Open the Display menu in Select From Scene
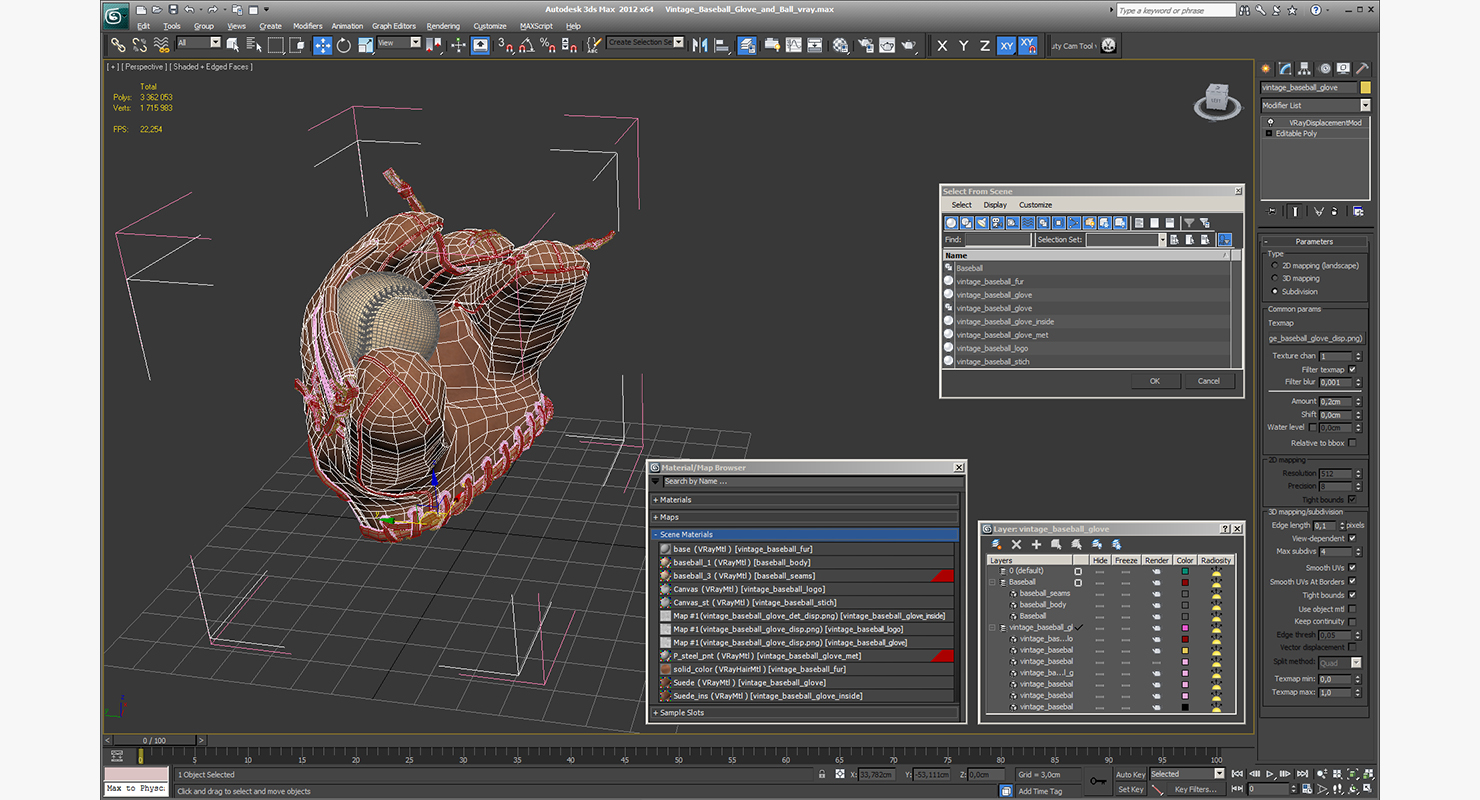This screenshot has width=1480, height=800. click(x=995, y=205)
